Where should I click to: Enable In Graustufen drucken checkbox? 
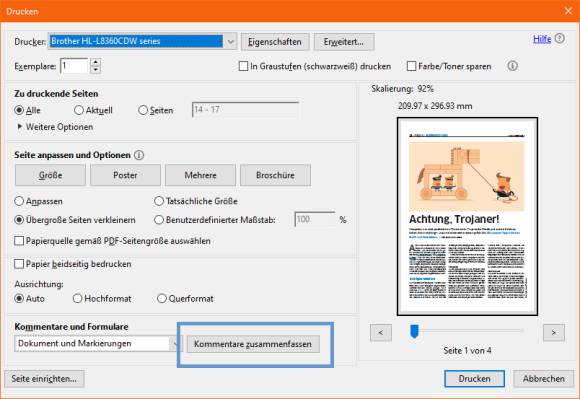243,66
